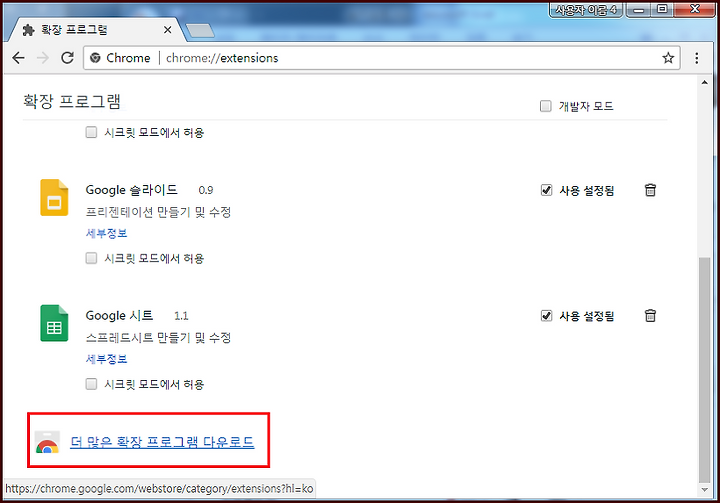Open a new tab
Screen dimensions: 720x503
[x=200, y=31]
